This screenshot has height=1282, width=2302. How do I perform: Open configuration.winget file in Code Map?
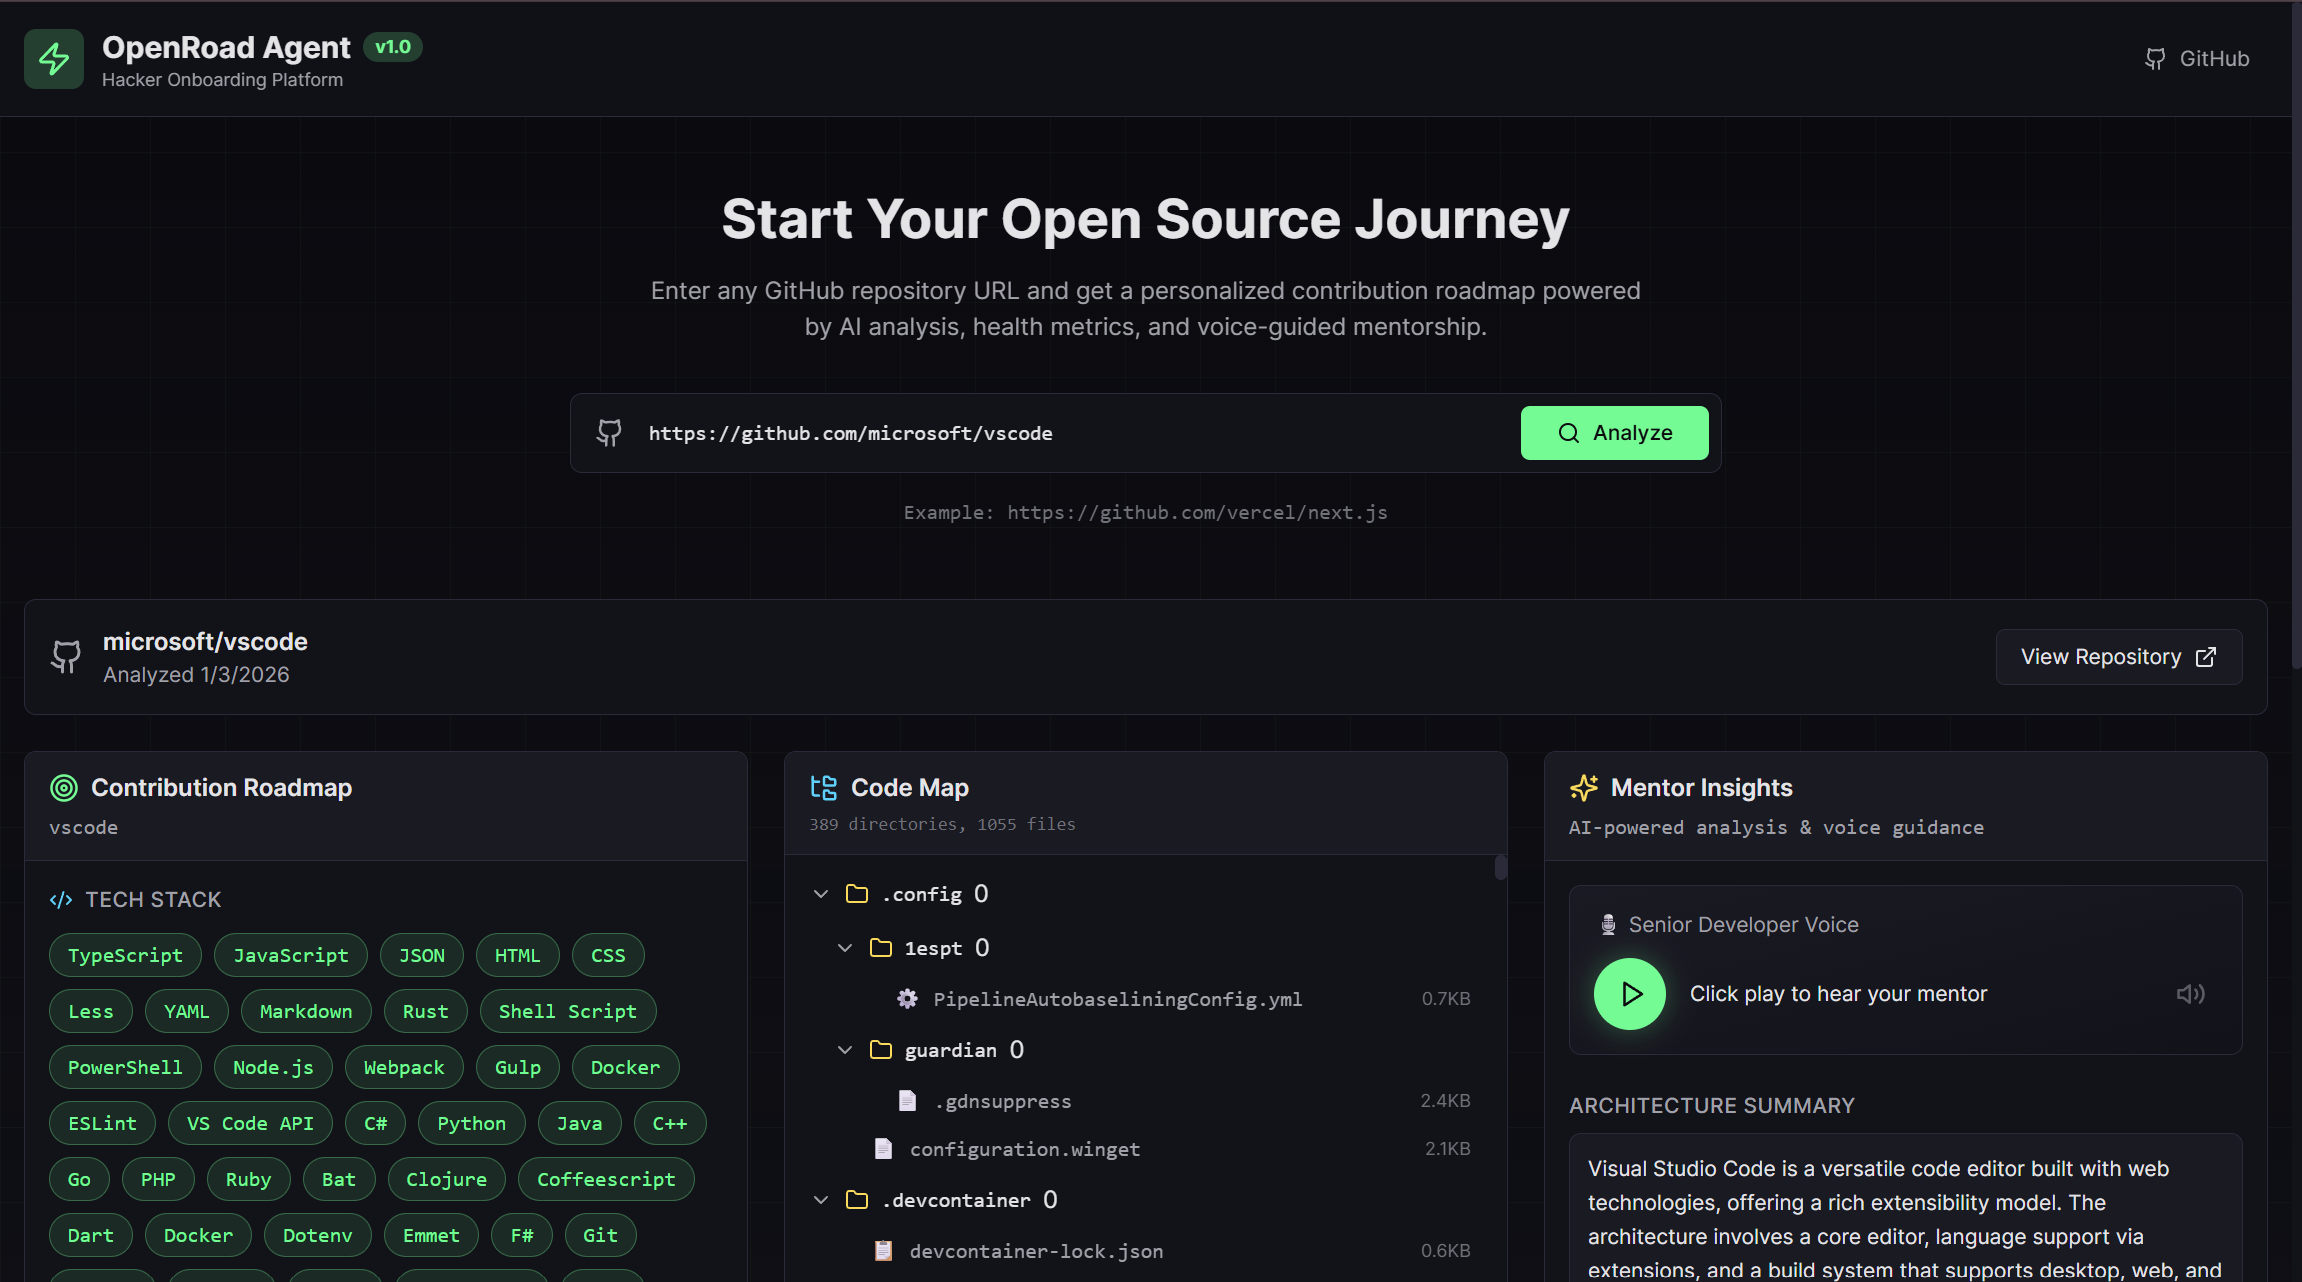coord(1024,1149)
